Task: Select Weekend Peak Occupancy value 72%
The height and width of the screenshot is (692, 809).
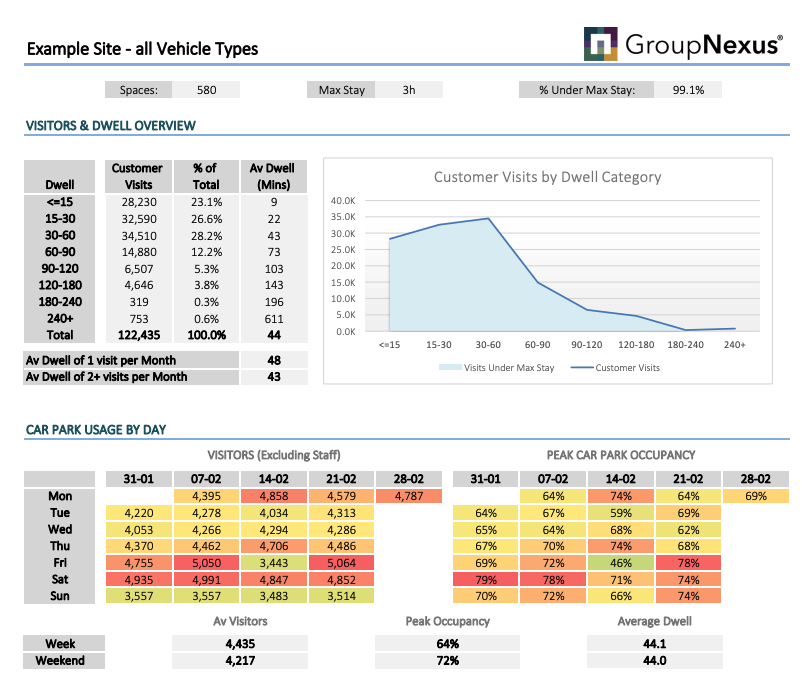Action: [x=447, y=661]
